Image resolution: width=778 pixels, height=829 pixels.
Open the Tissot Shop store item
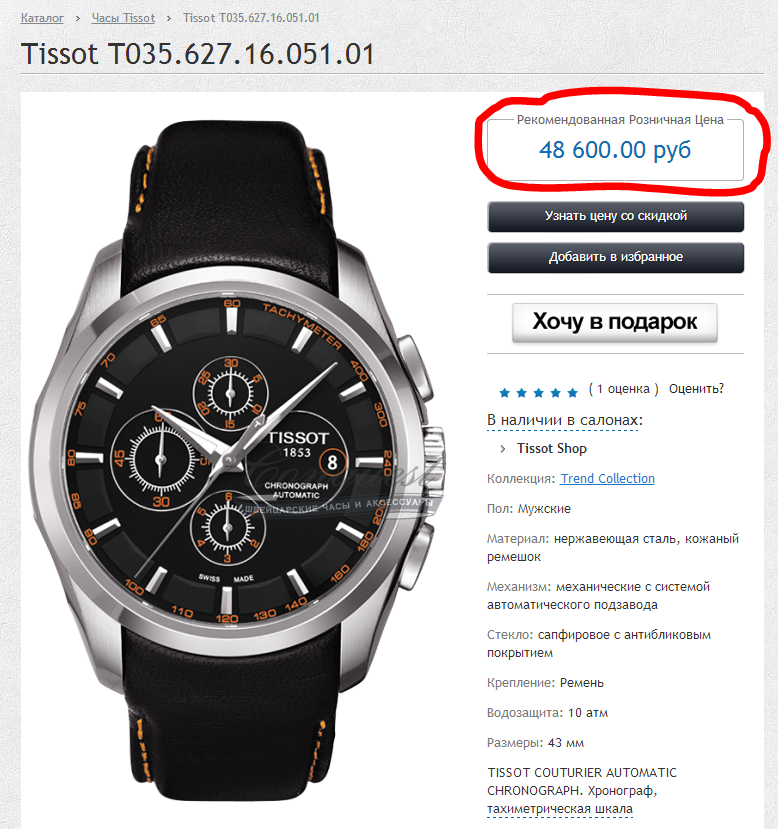tap(552, 448)
